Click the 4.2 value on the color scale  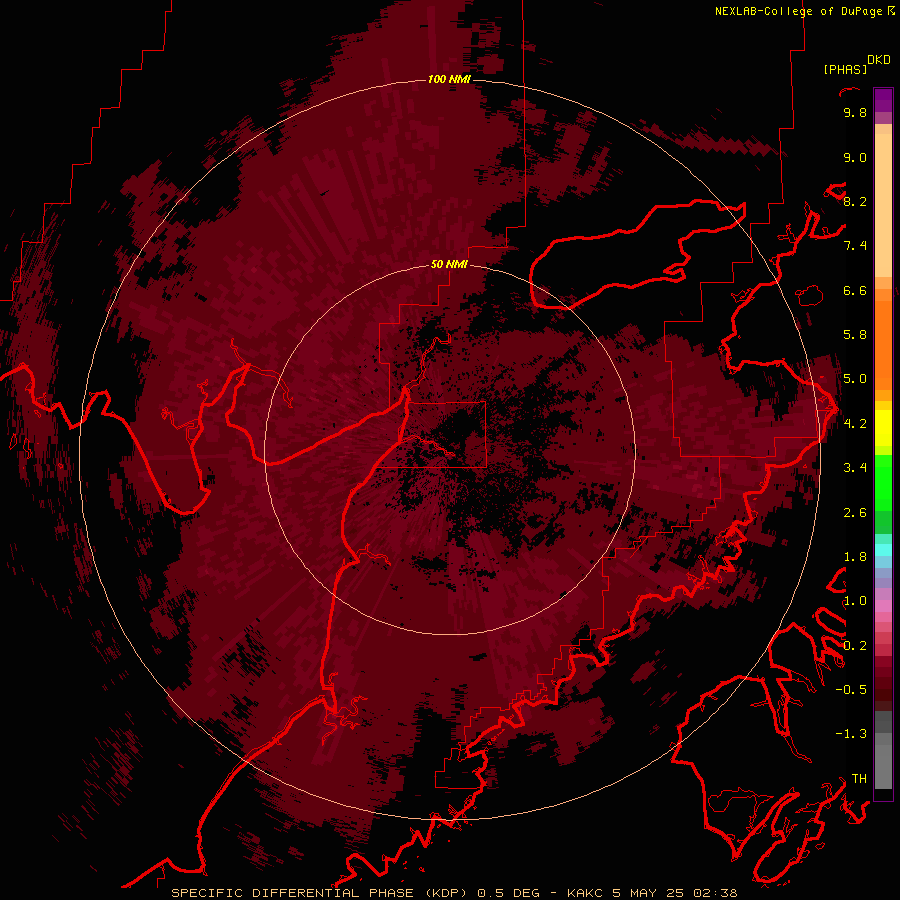(x=855, y=424)
